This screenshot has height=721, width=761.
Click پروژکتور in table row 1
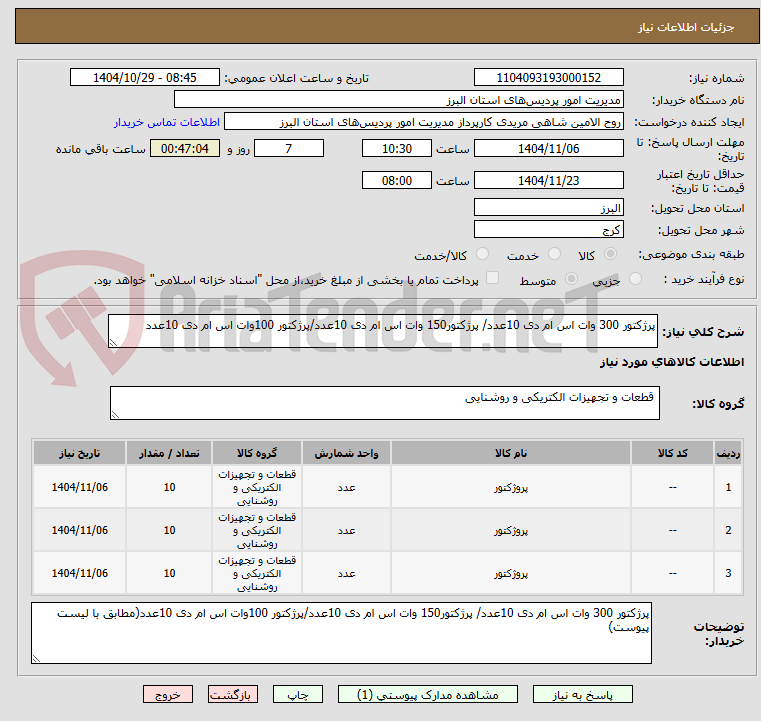tap(511, 488)
